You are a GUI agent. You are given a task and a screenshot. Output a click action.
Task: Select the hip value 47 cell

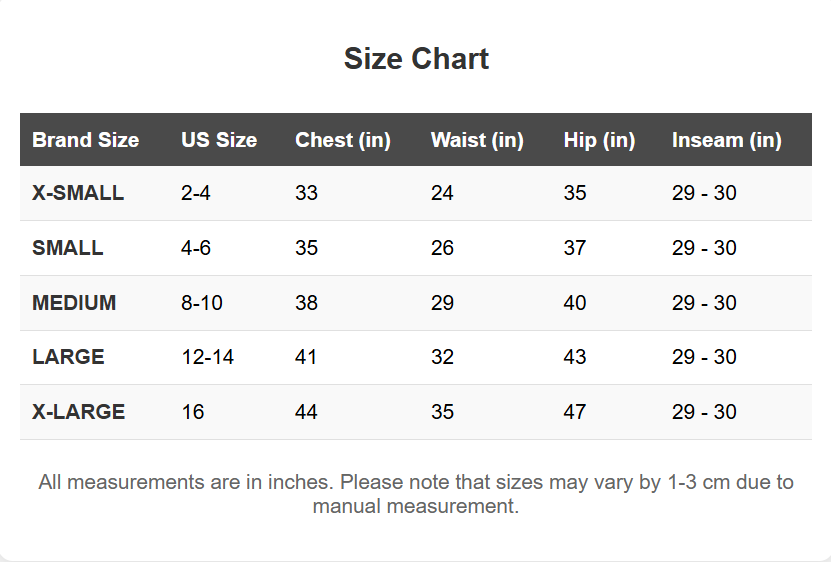coord(575,412)
